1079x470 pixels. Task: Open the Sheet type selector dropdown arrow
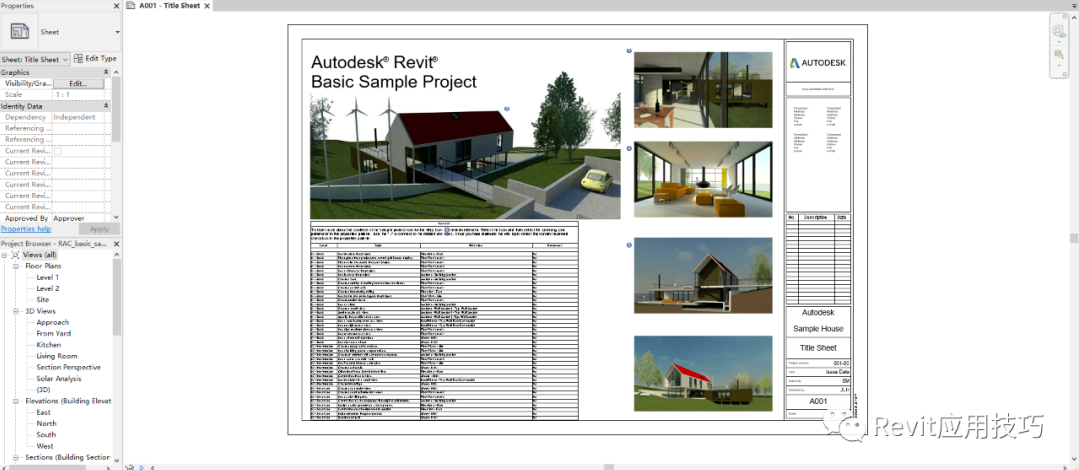[x=117, y=32]
